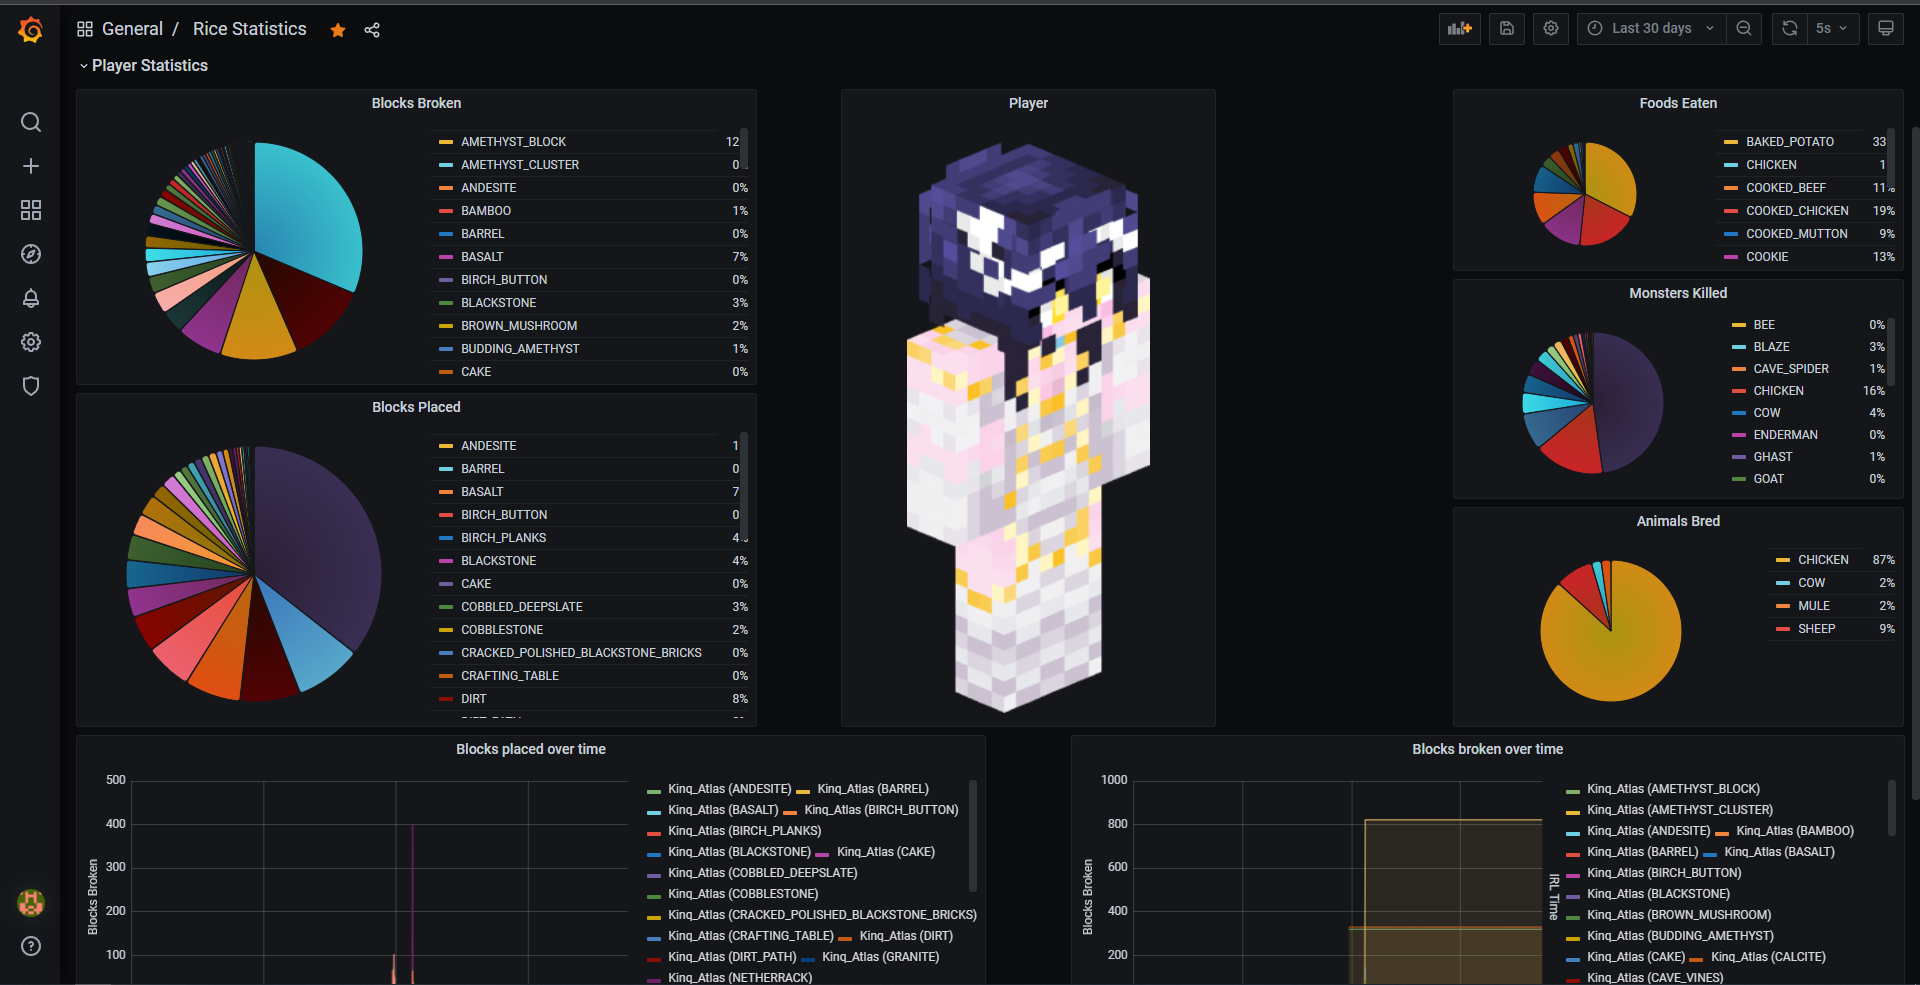1920x985 pixels.
Task: Toggle COOKED_CHICKEN series in Foods Eaten legend
Action: (x=1797, y=211)
